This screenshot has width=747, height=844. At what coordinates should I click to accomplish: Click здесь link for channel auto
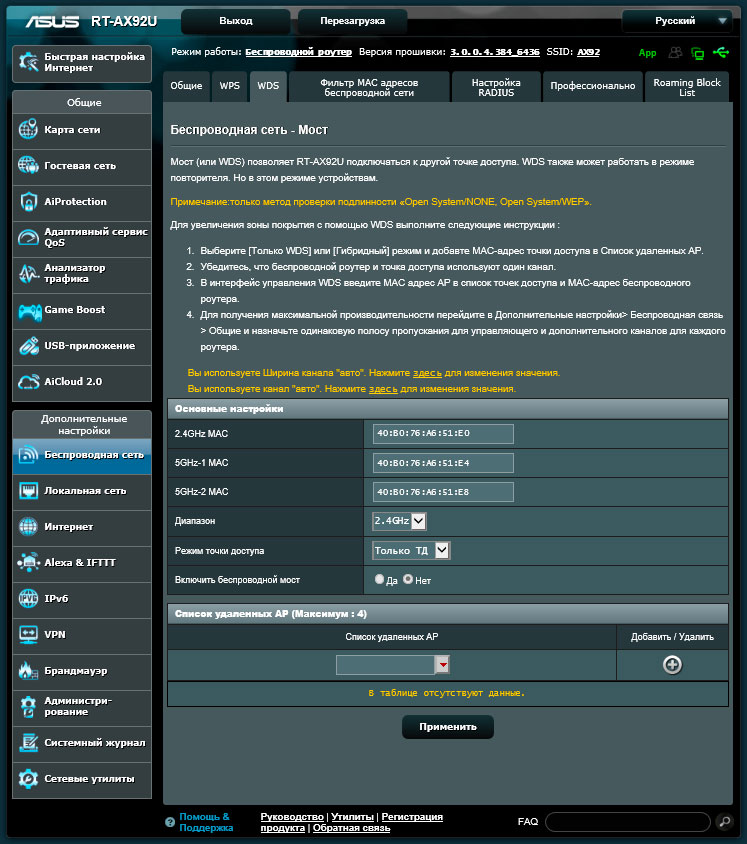[x=383, y=389]
